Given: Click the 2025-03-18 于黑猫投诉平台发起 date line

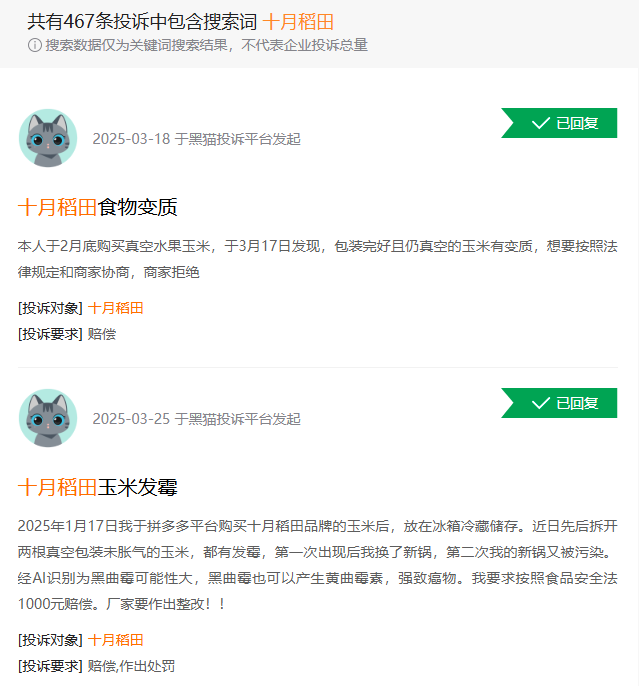Looking at the screenshot, I should pyautogui.click(x=196, y=139).
